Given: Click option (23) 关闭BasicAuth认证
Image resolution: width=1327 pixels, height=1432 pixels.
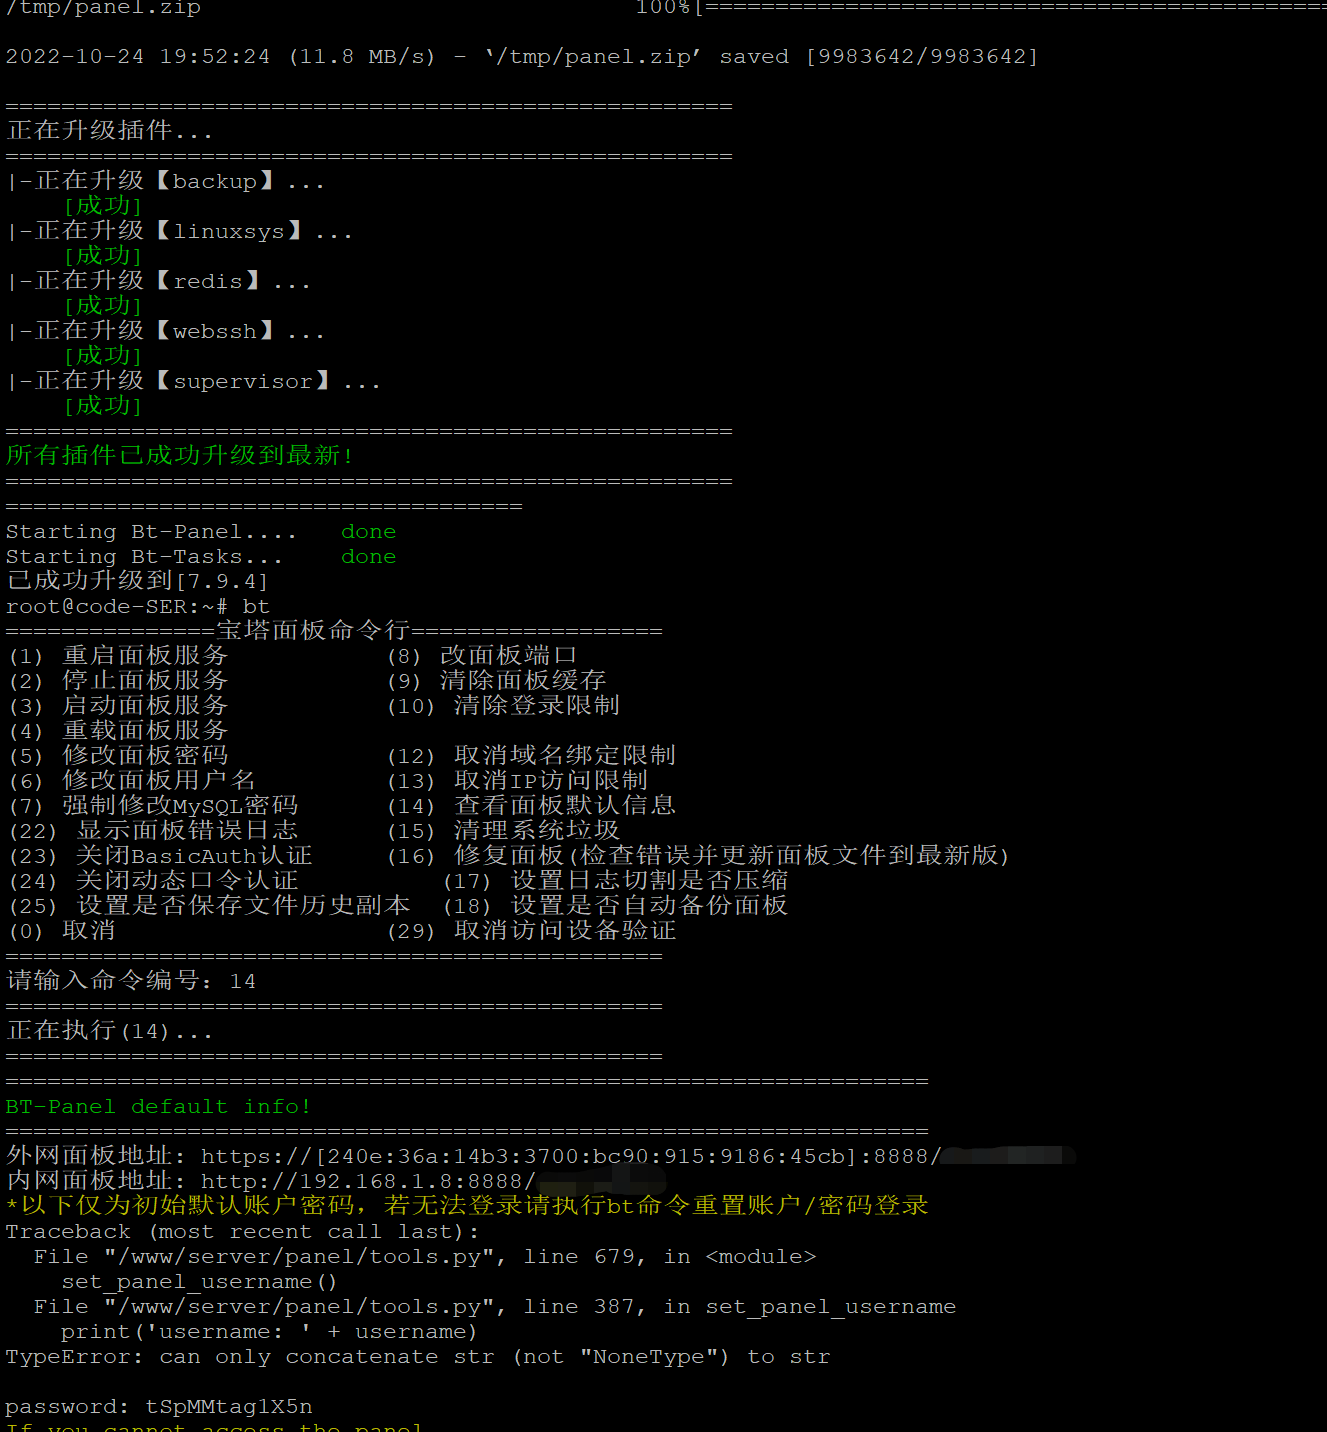Looking at the screenshot, I should 160,856.
